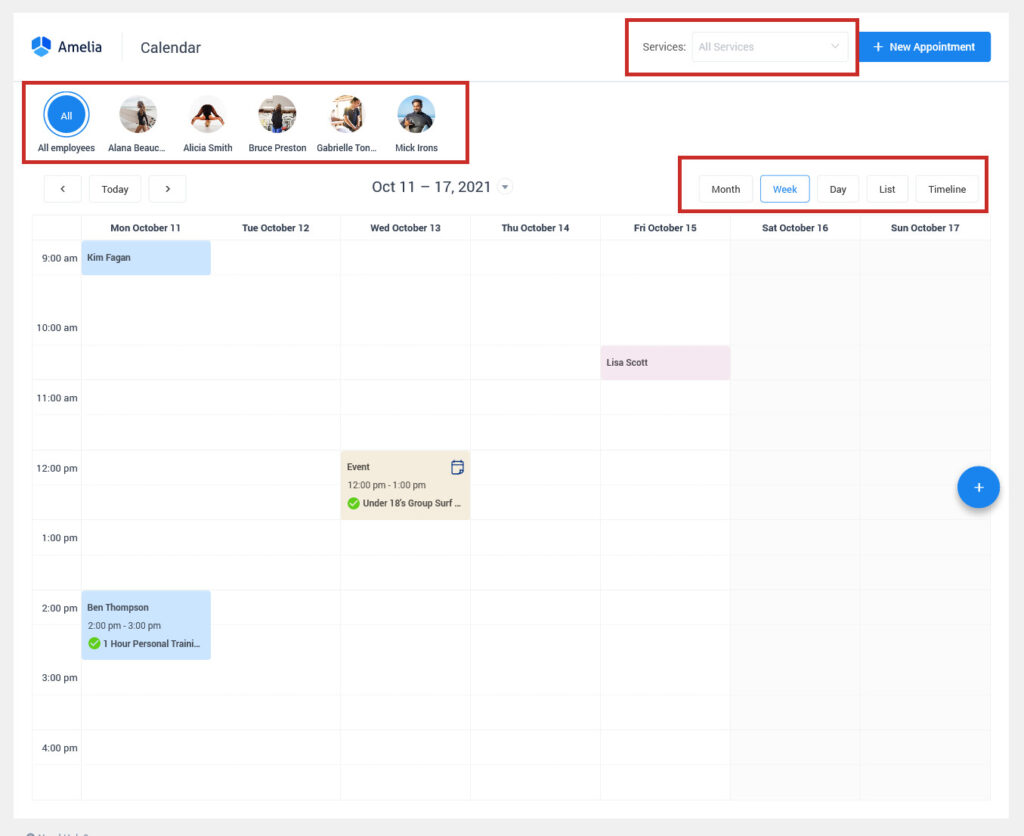This screenshot has width=1024, height=836.
Task: Switch to Month view
Action: (x=726, y=189)
